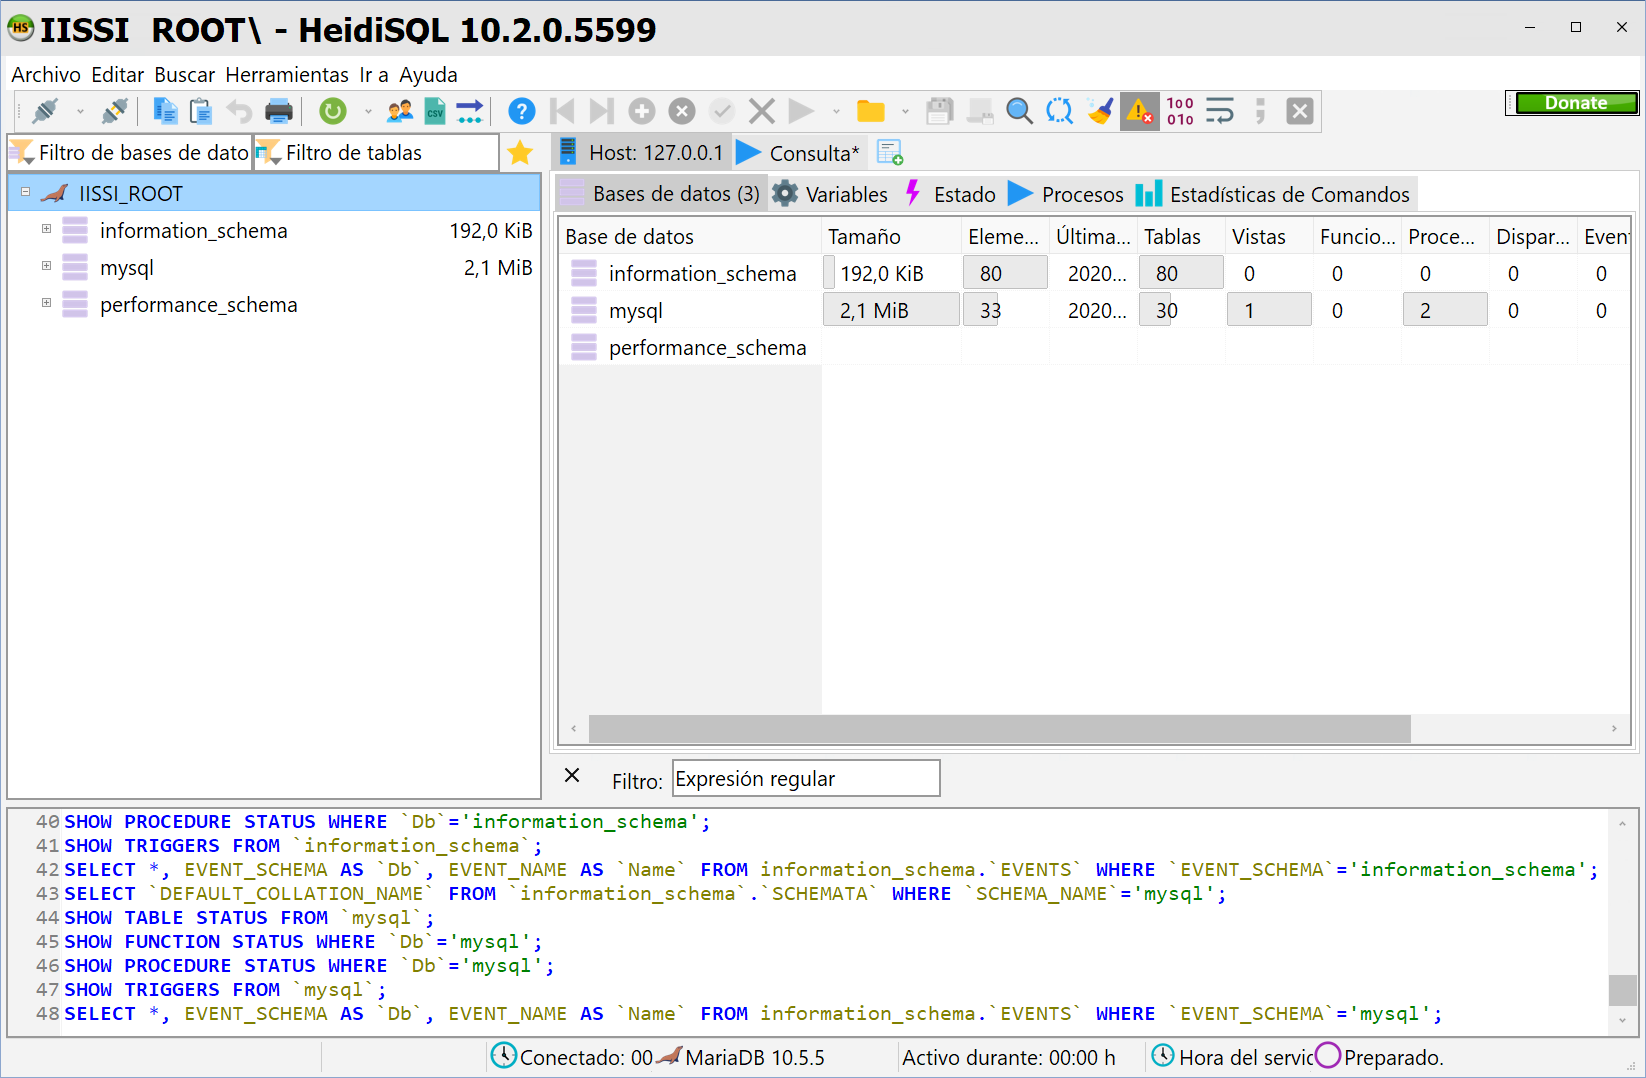This screenshot has height=1078, width=1646.
Task: Toggle word wrap reformatter icon in toolbar
Action: tap(1219, 111)
